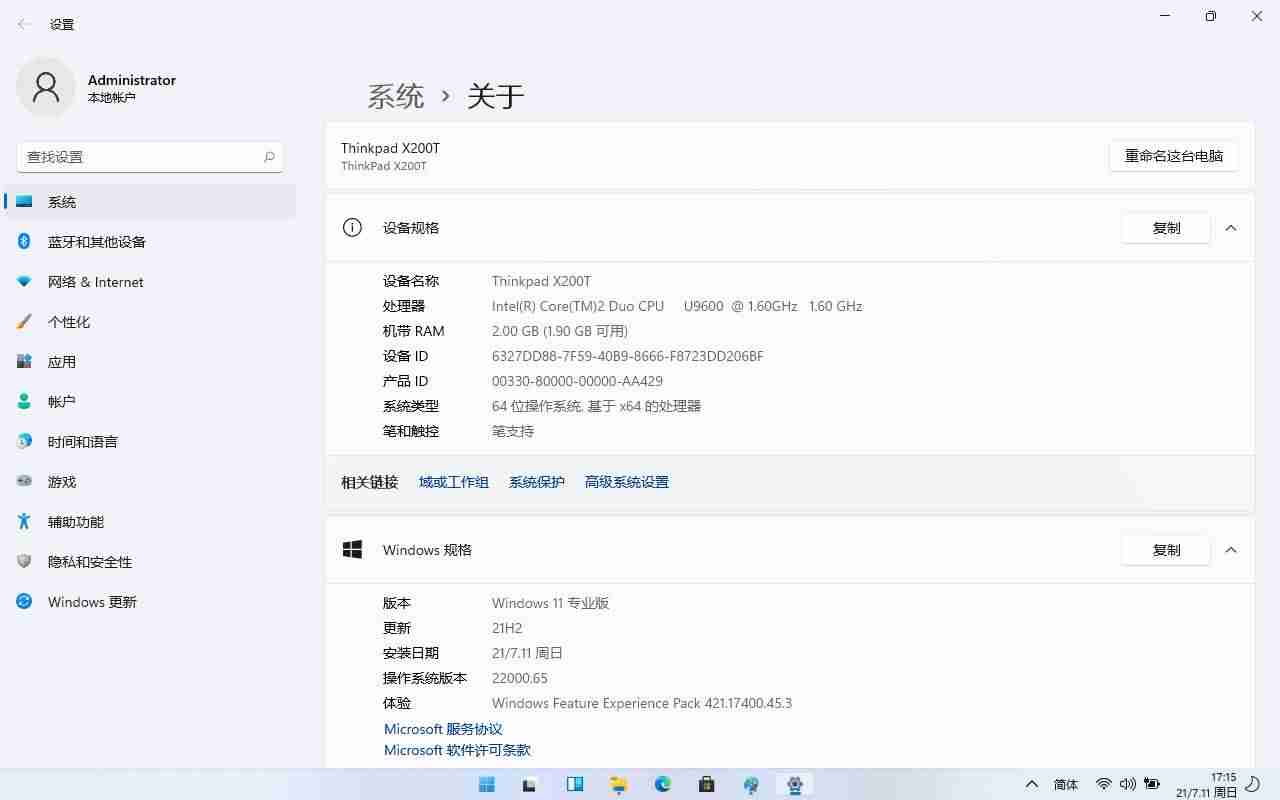Click the battery tray icon
Screen dimensions: 1280x800
click(x=1152, y=785)
